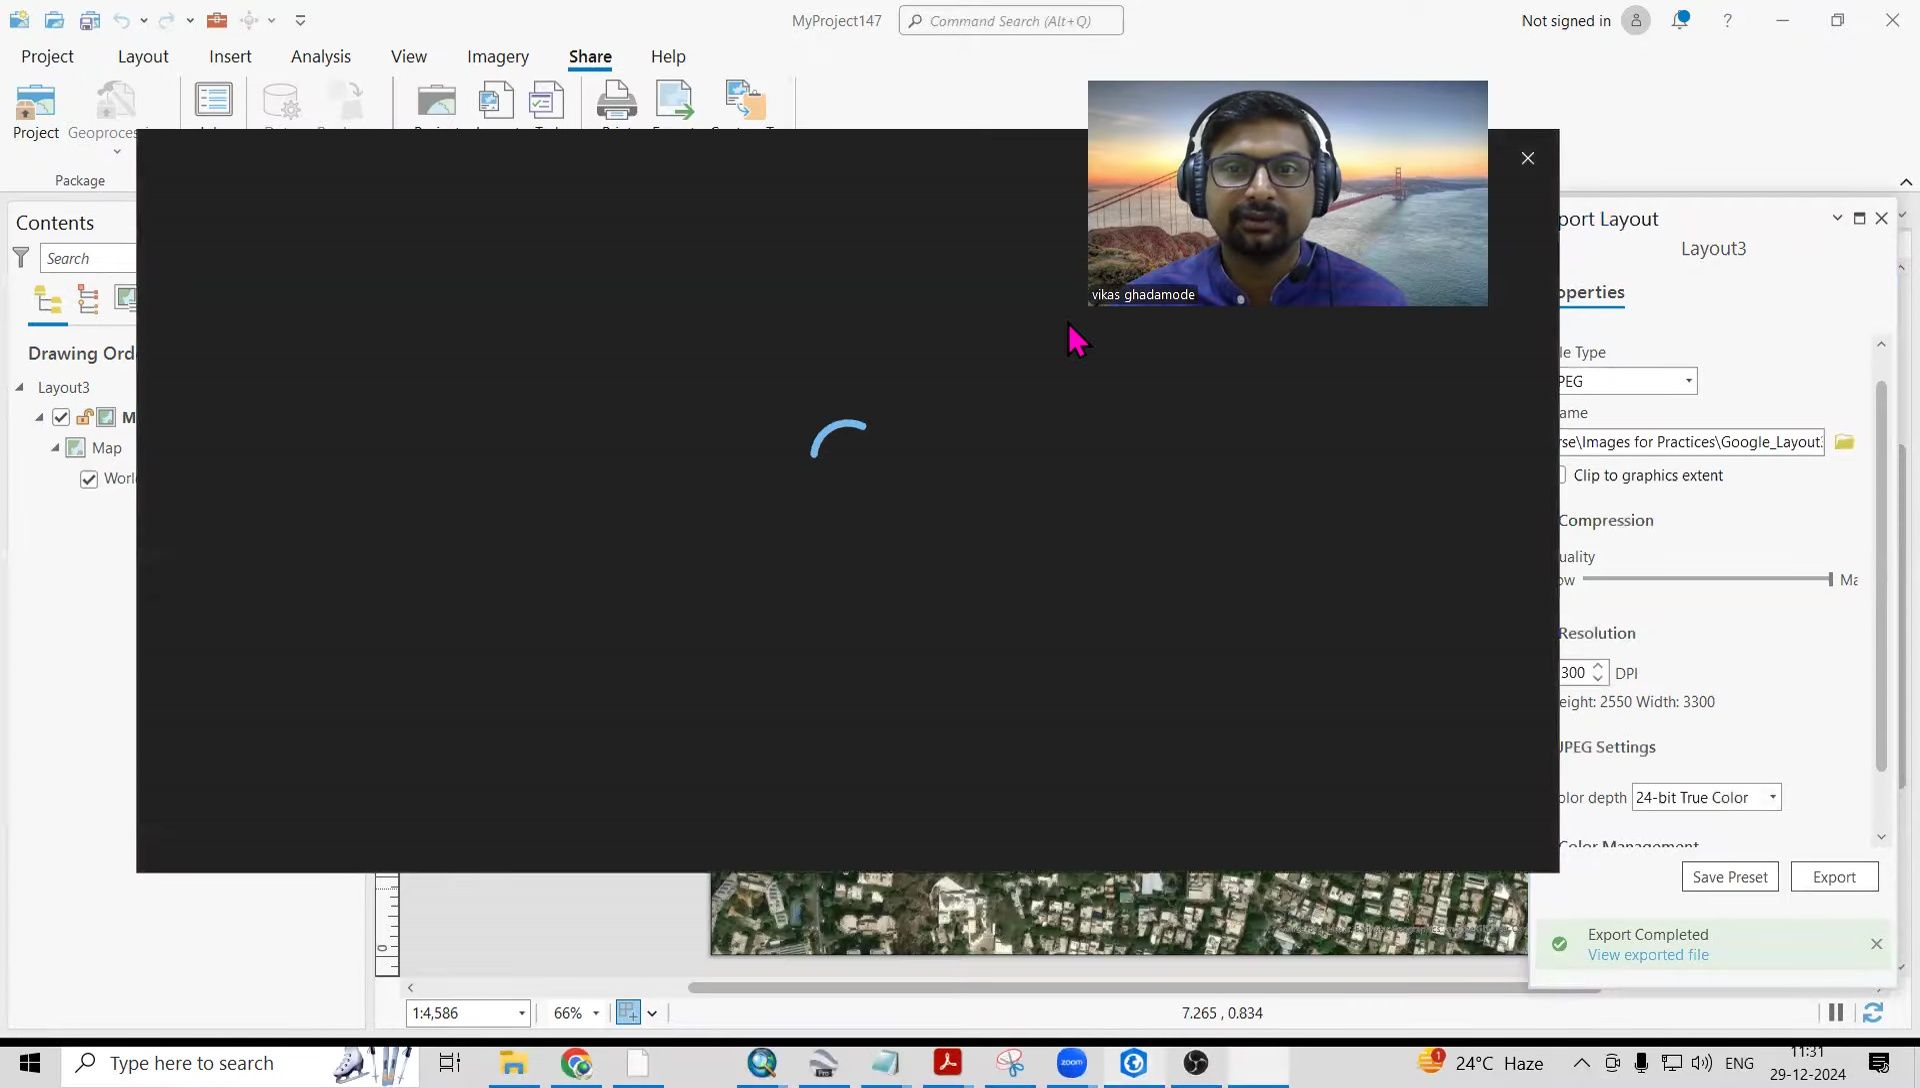The width and height of the screenshot is (1920, 1088).
Task: Click the Print layout printer icon
Action: click(x=616, y=101)
